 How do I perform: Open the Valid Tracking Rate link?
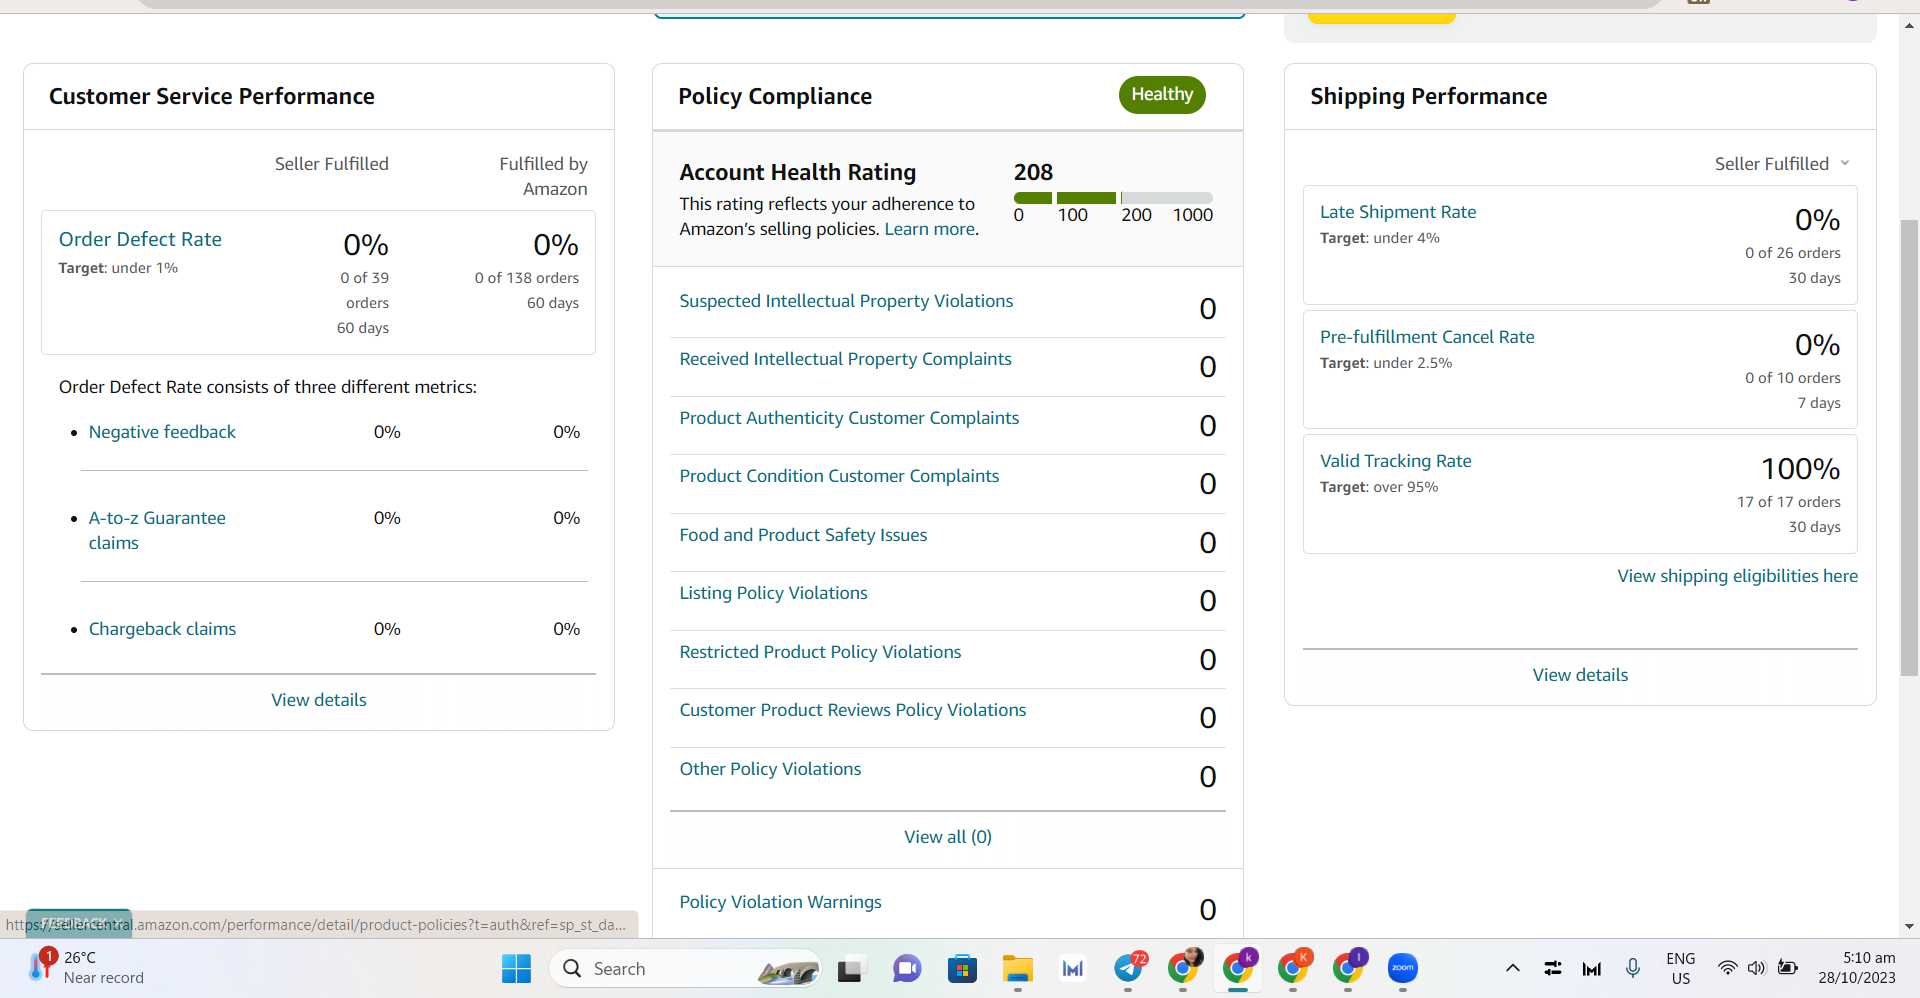pos(1396,461)
